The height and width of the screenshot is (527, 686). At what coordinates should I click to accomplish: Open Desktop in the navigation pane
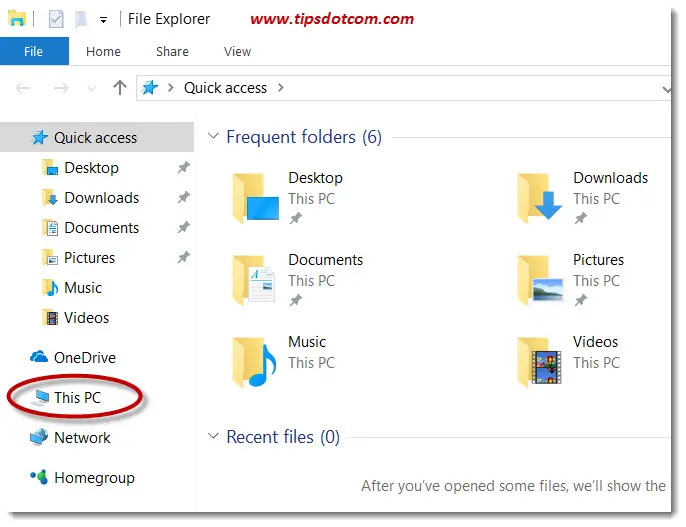tap(91, 168)
